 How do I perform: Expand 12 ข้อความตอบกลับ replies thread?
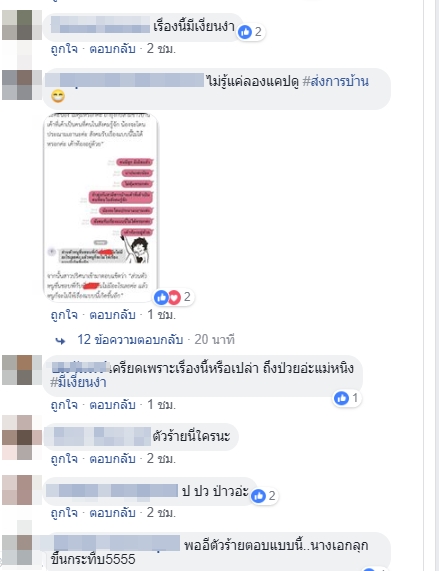coord(130,340)
